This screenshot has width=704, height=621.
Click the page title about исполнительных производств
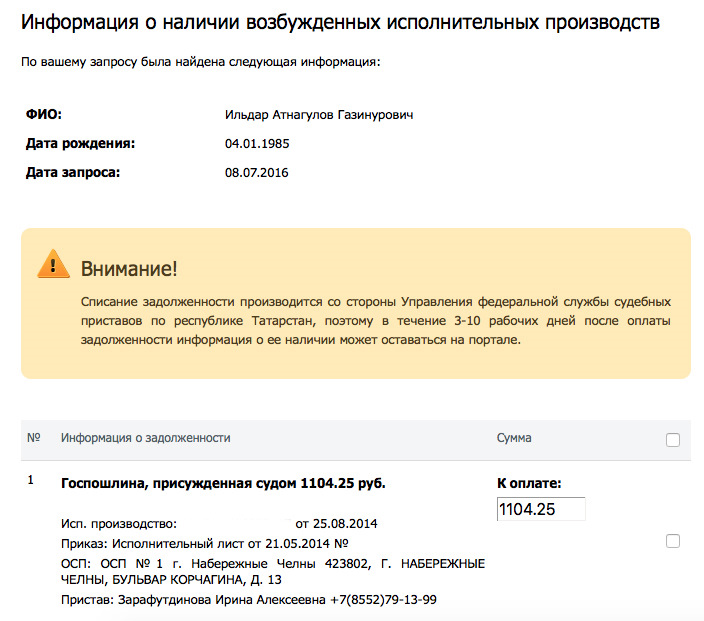point(340,24)
